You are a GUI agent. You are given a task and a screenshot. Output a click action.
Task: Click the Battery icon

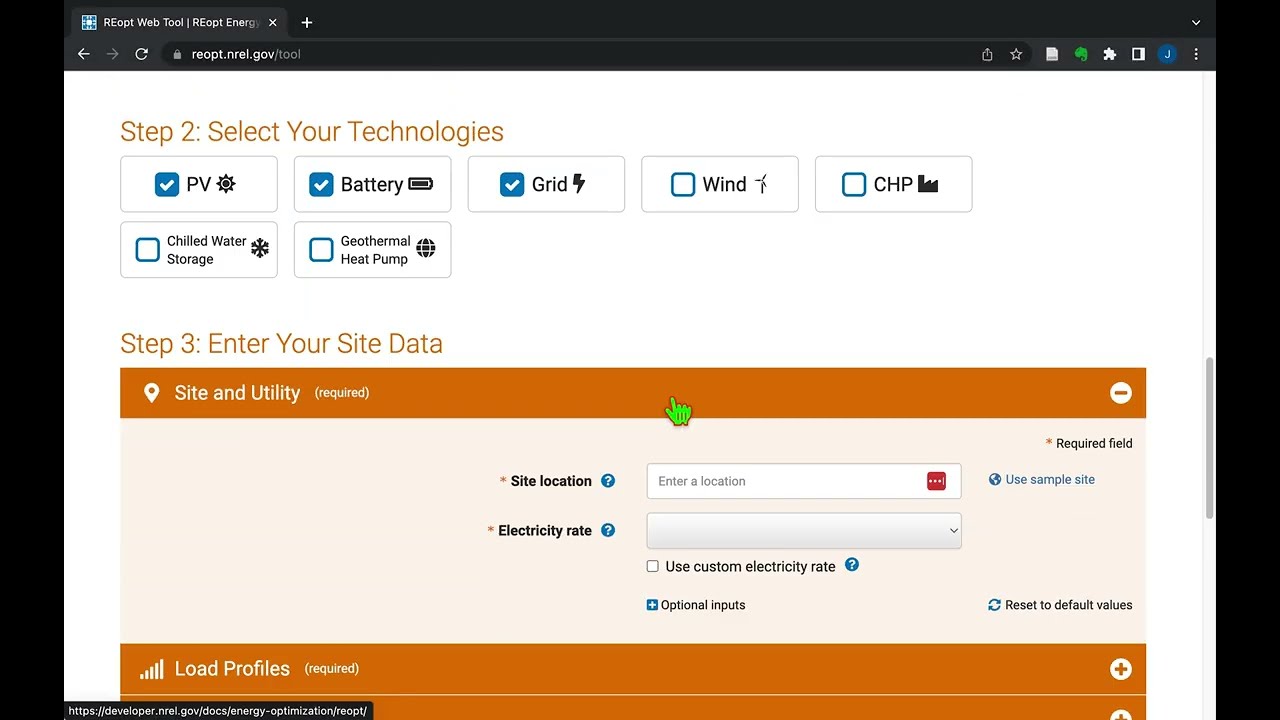coord(421,184)
